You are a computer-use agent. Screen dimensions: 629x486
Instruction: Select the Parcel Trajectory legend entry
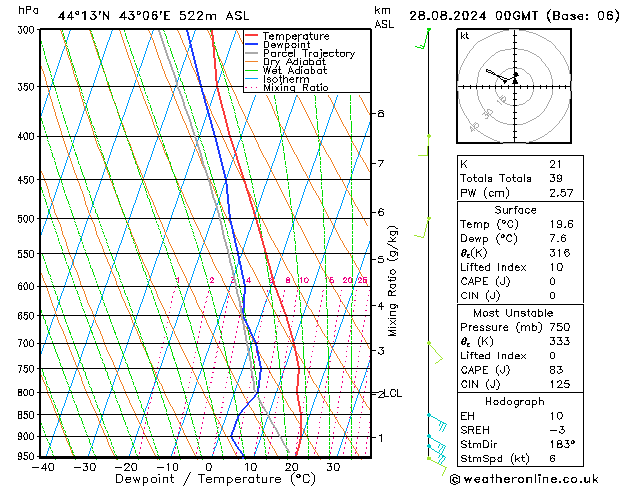pyautogui.click(x=307, y=54)
